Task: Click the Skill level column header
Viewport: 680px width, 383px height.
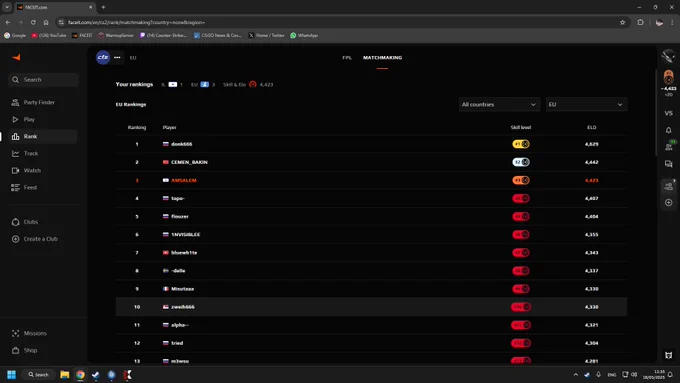Action: (521, 128)
